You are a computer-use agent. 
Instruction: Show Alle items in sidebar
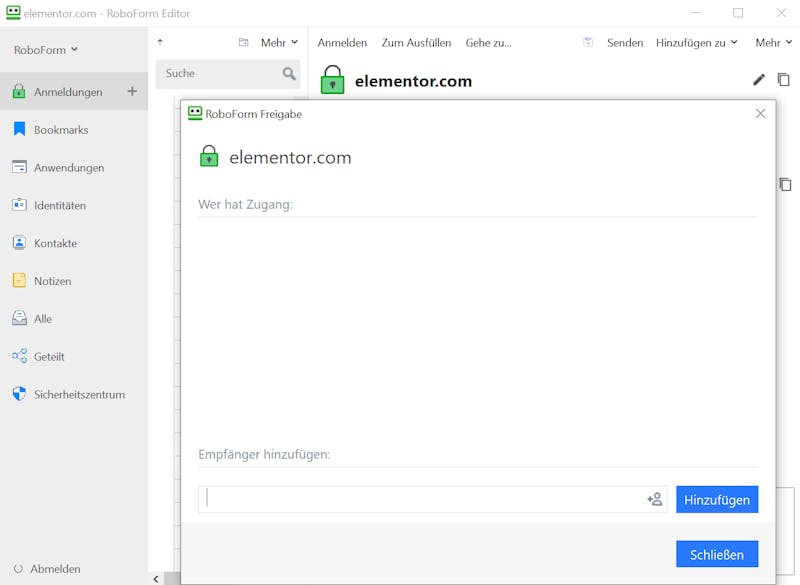(x=43, y=318)
